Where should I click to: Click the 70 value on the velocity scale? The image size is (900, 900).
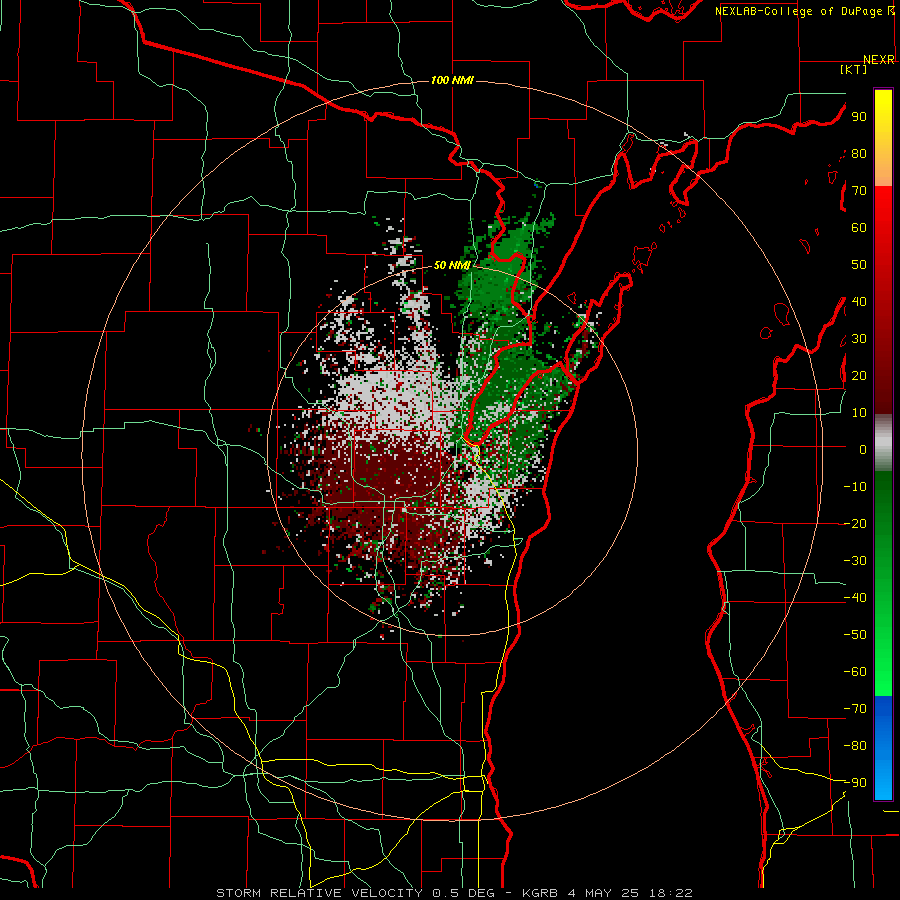point(859,191)
